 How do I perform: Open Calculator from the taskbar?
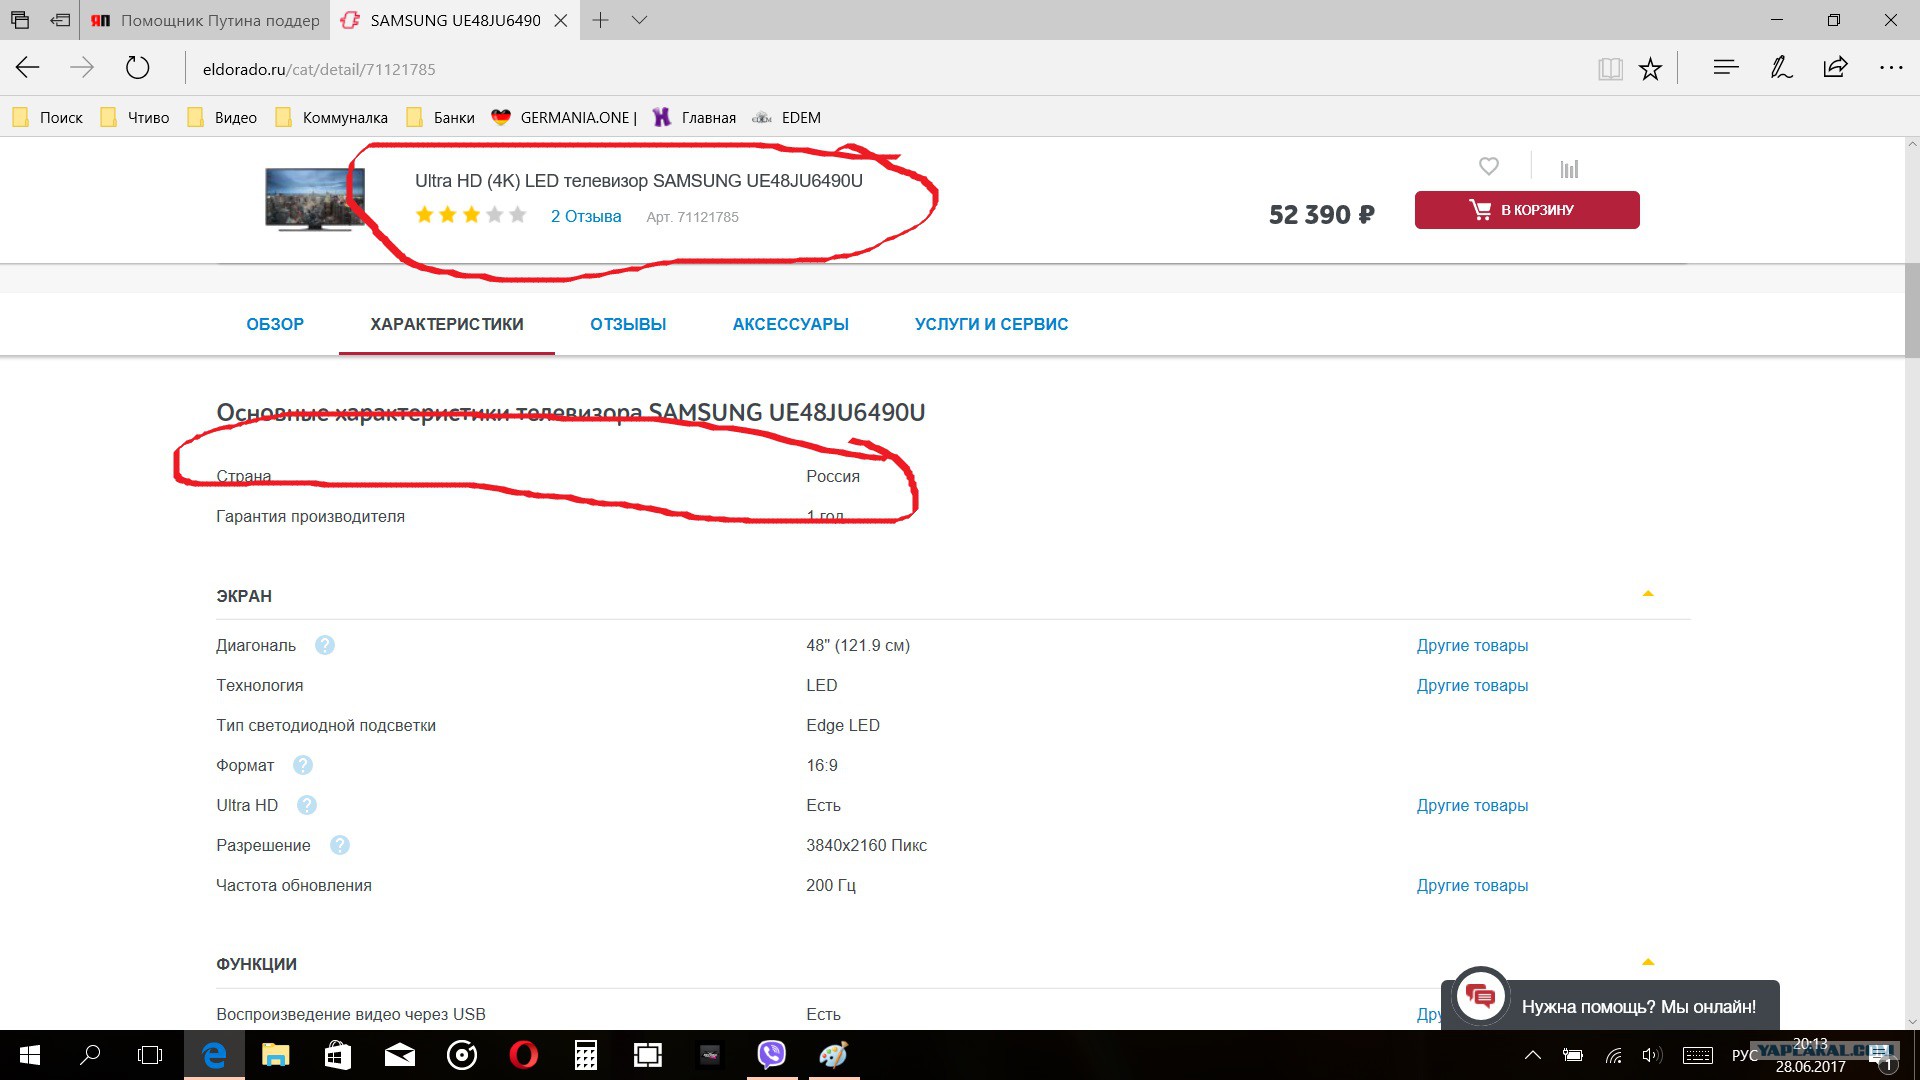coord(586,1055)
